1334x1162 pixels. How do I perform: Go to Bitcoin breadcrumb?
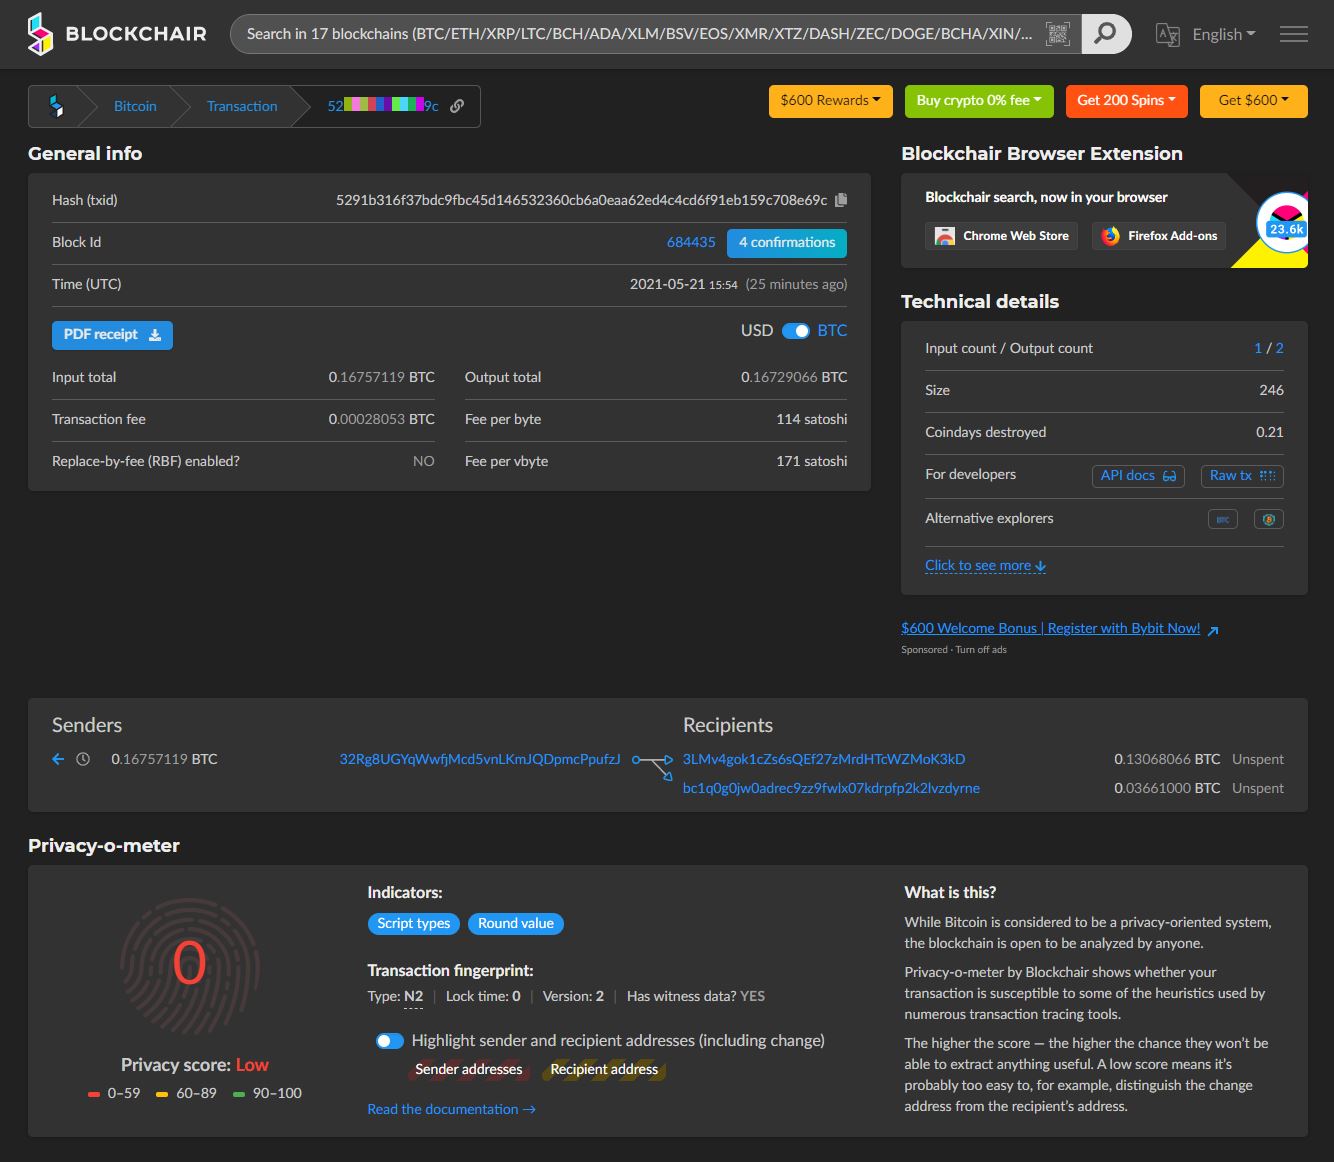(x=135, y=106)
